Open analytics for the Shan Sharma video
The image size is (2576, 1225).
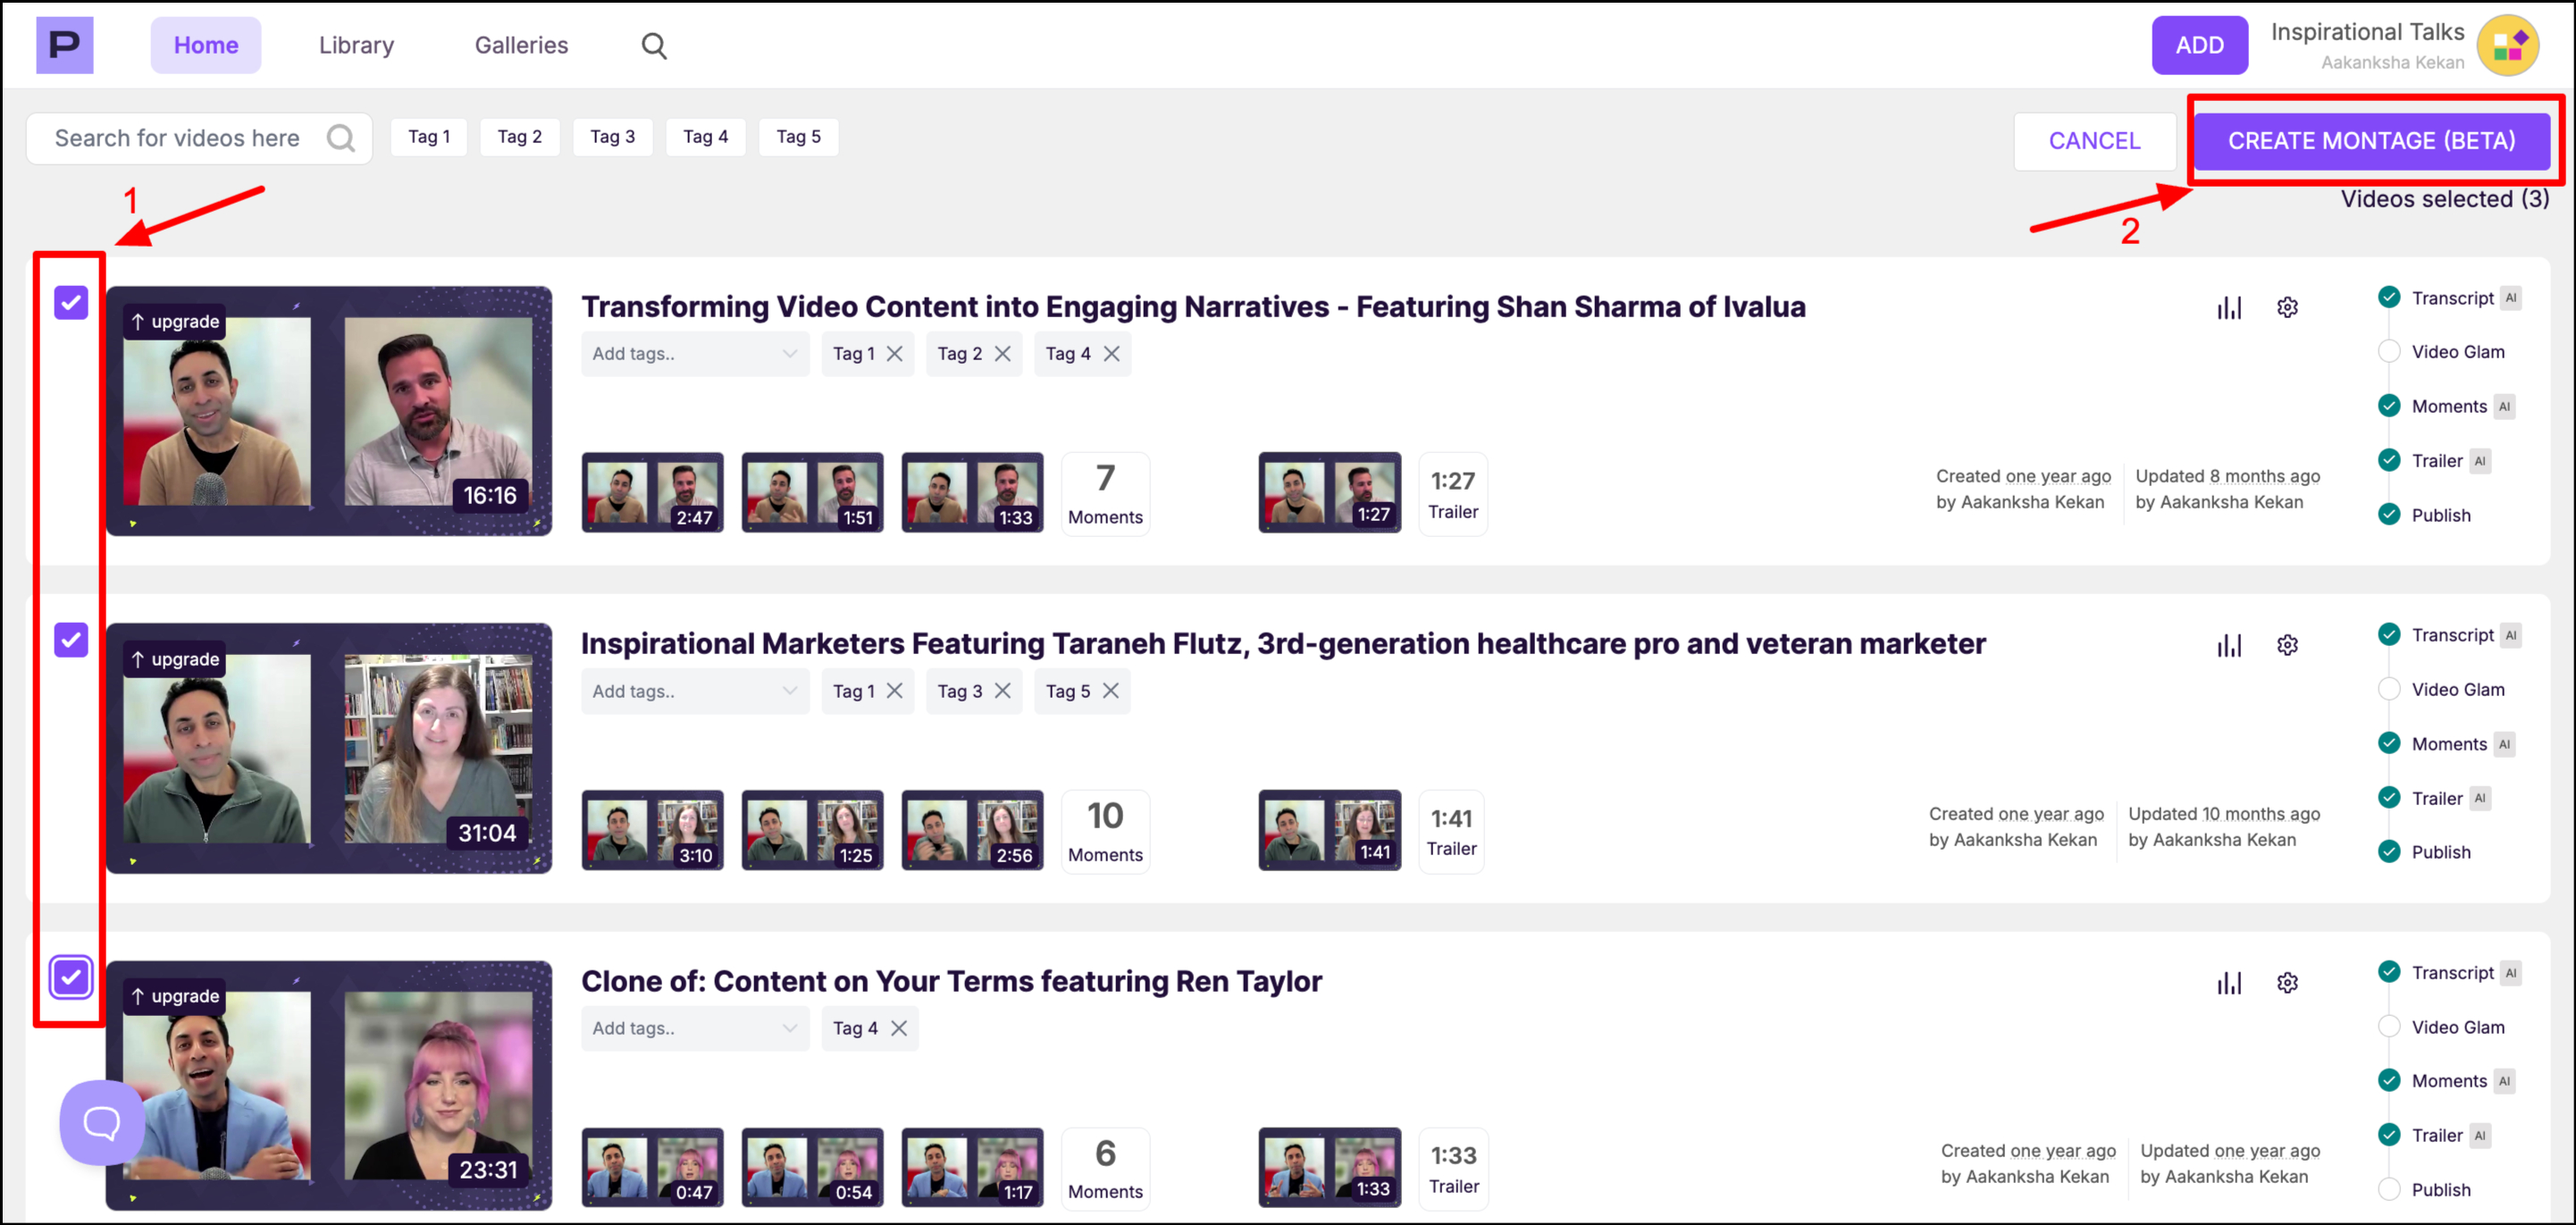2228,307
